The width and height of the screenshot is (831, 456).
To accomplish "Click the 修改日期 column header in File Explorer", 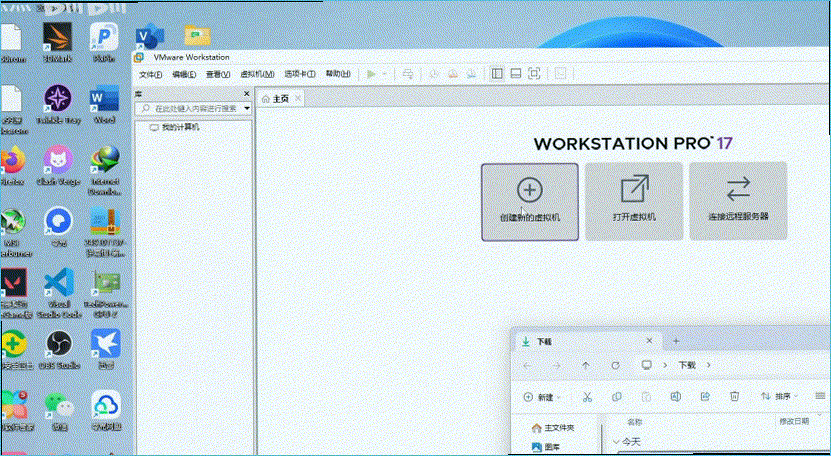I will 794,421.
